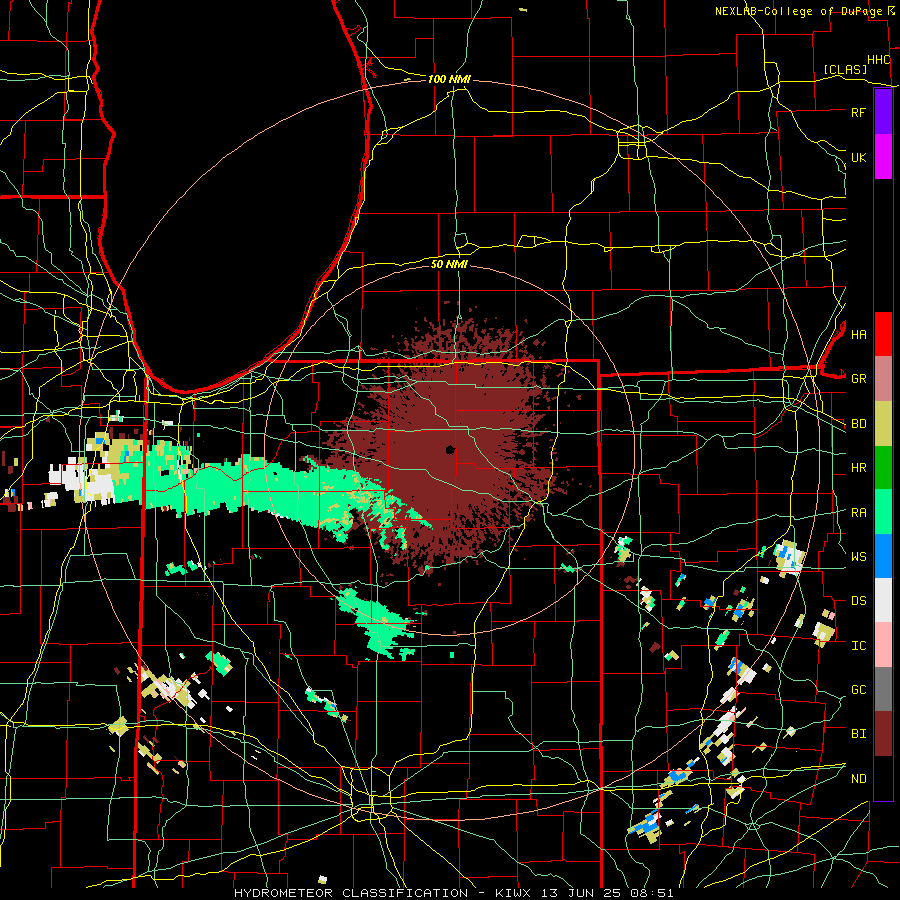Select the dusty pink GR legend swatch
Screen dimensions: 900x900
point(883,378)
